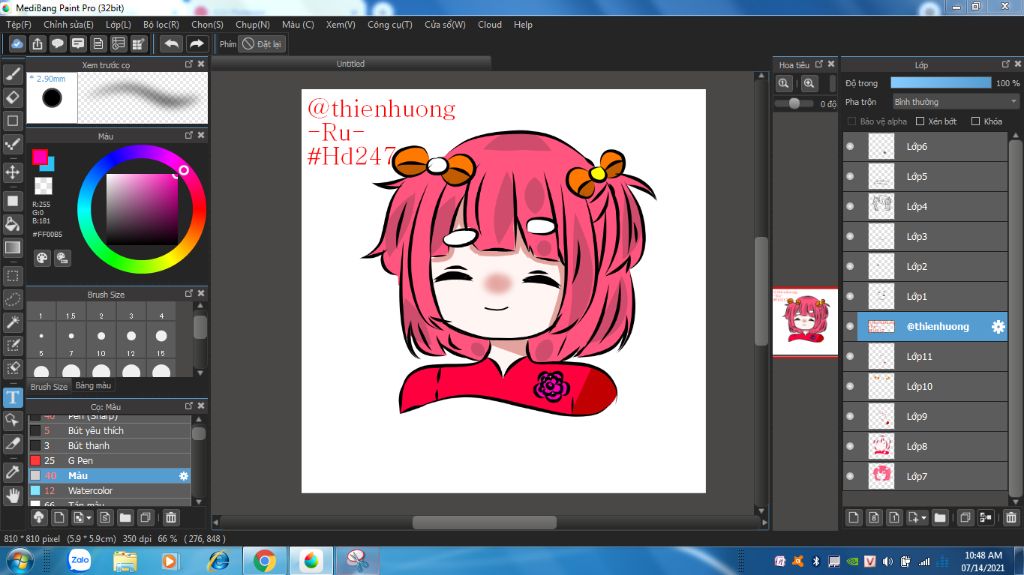Click the Redo arrow in the toolbar
Viewport: 1024px width, 575px height.
(x=196, y=44)
